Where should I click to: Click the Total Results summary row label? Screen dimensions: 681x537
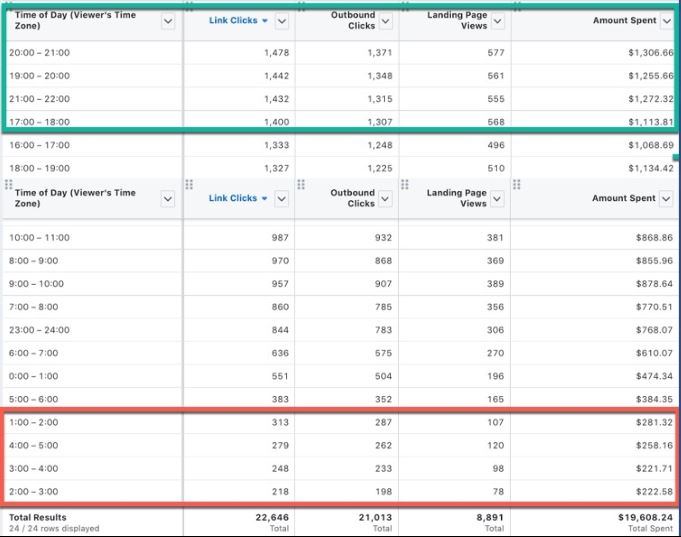38,517
